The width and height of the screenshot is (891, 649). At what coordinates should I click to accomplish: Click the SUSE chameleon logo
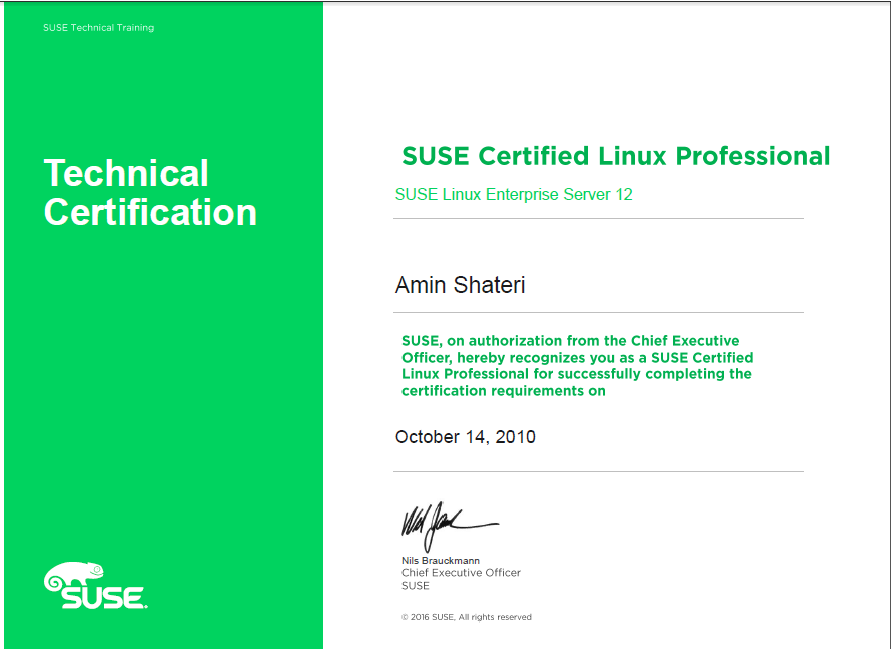[x=95, y=585]
